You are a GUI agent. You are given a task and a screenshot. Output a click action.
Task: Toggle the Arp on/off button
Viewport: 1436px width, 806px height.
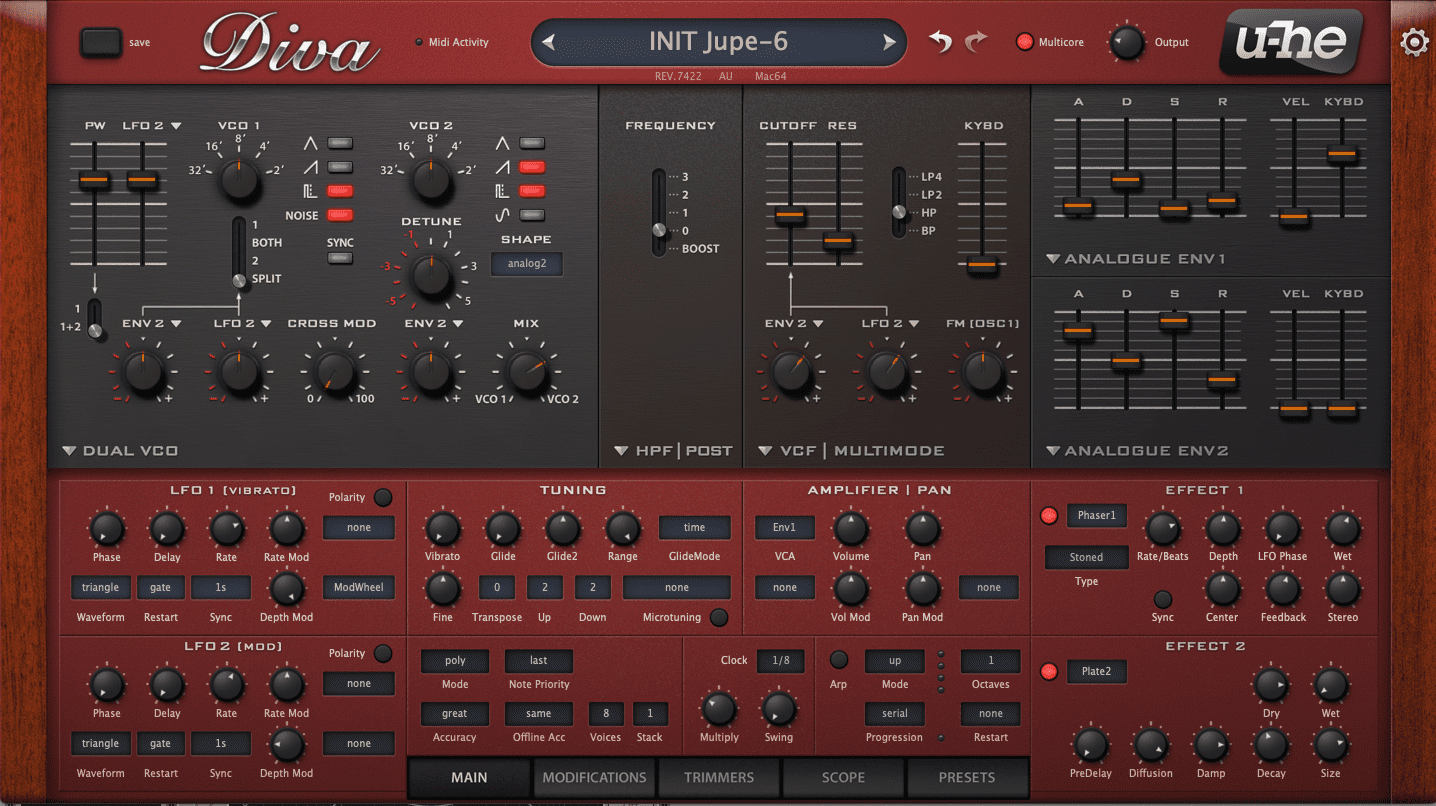pyautogui.click(x=839, y=660)
